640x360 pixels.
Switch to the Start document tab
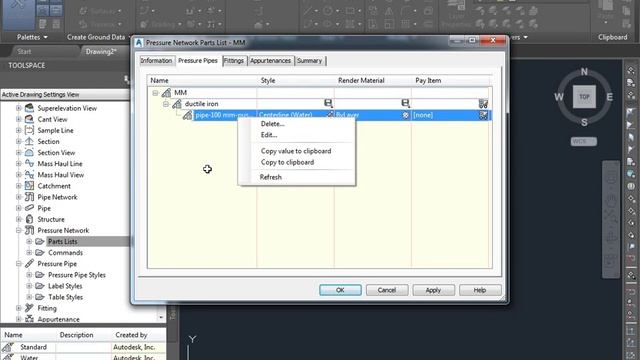click(24, 51)
